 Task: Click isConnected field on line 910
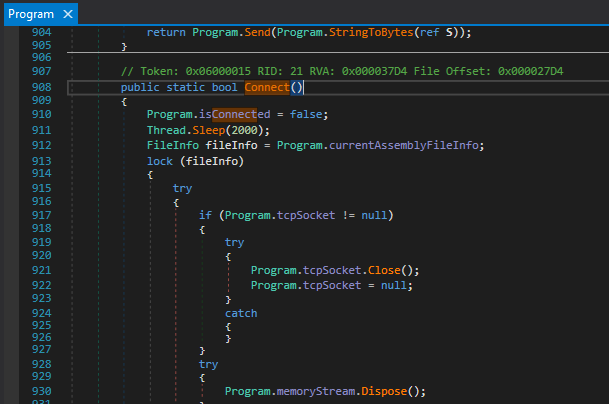[235, 115]
